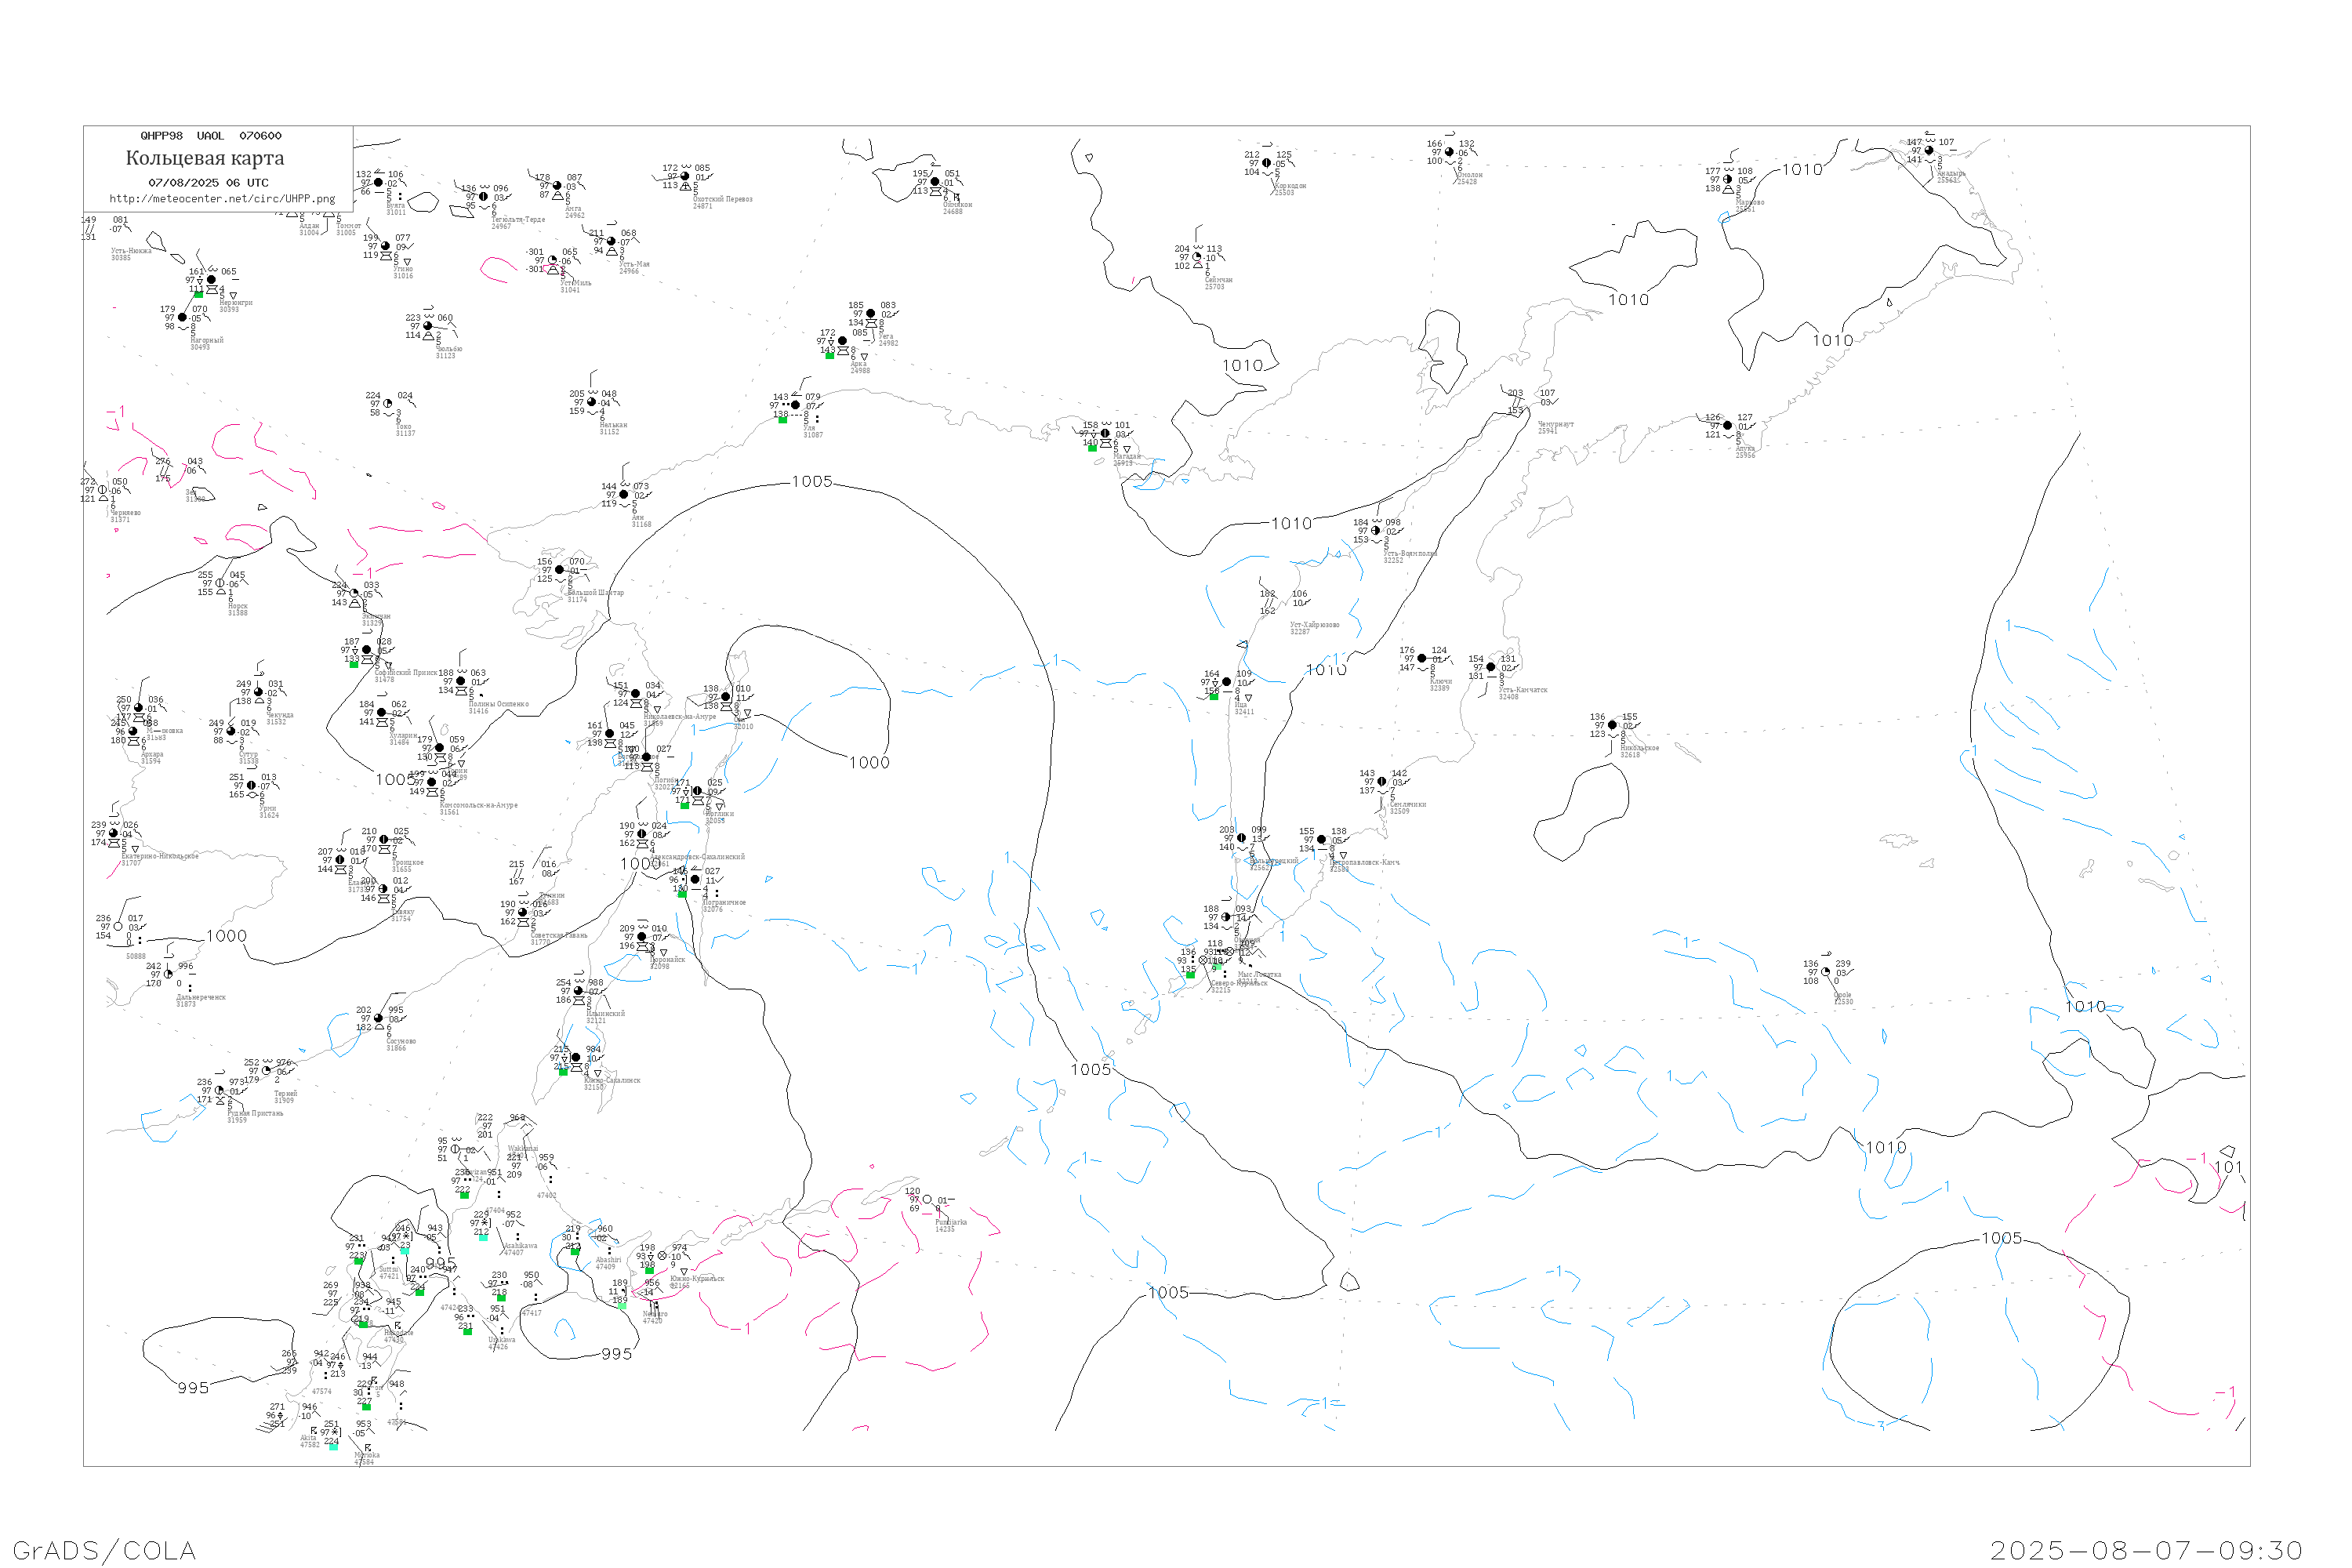The height and width of the screenshot is (1568, 2352).
Task: Click the GrADS/COLA label at bottom left
Action: (104, 1551)
